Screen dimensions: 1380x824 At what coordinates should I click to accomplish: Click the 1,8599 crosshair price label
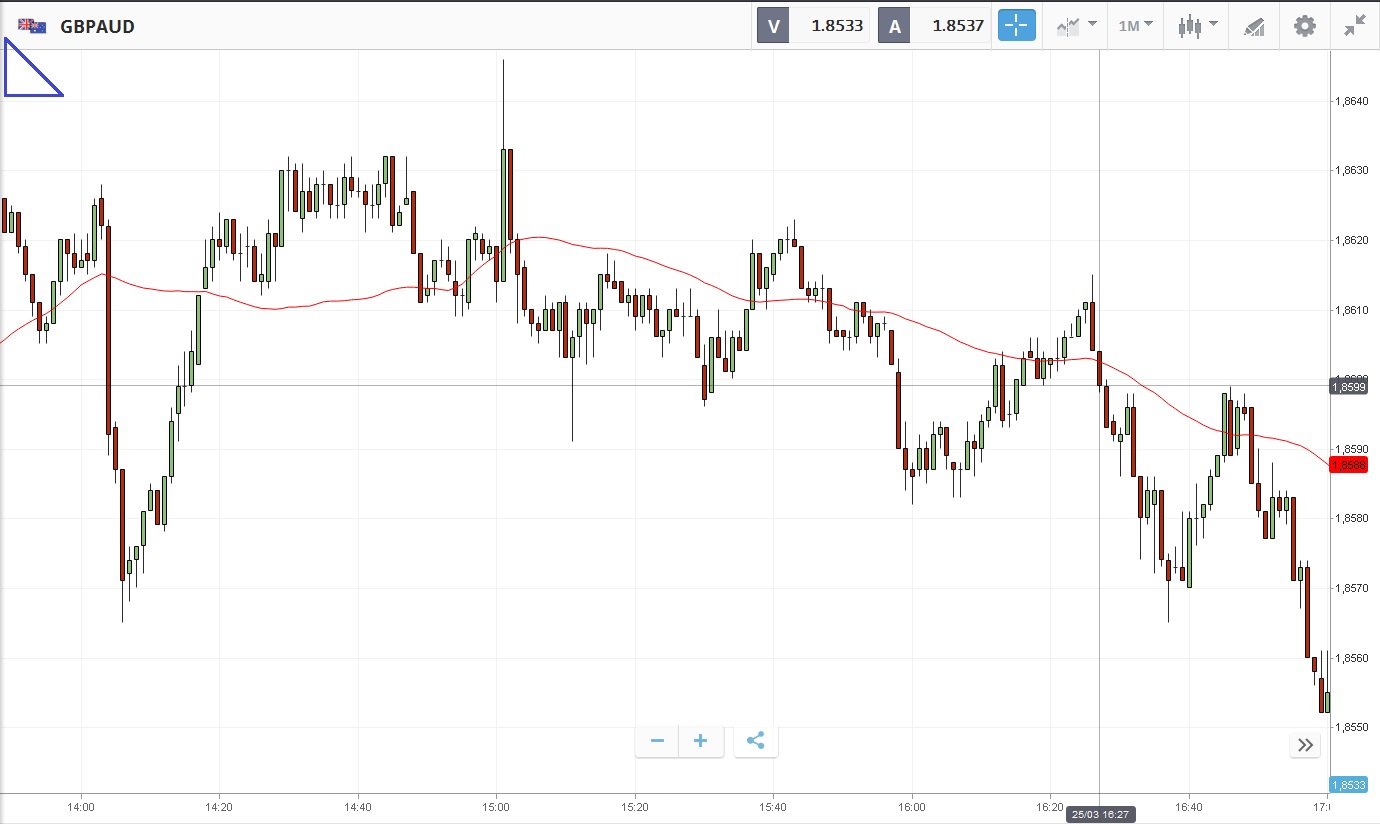[1348, 385]
